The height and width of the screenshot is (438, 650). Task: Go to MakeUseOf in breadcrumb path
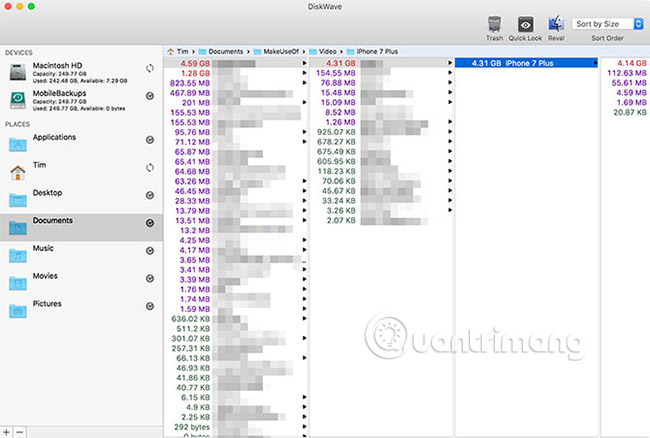click(x=276, y=51)
